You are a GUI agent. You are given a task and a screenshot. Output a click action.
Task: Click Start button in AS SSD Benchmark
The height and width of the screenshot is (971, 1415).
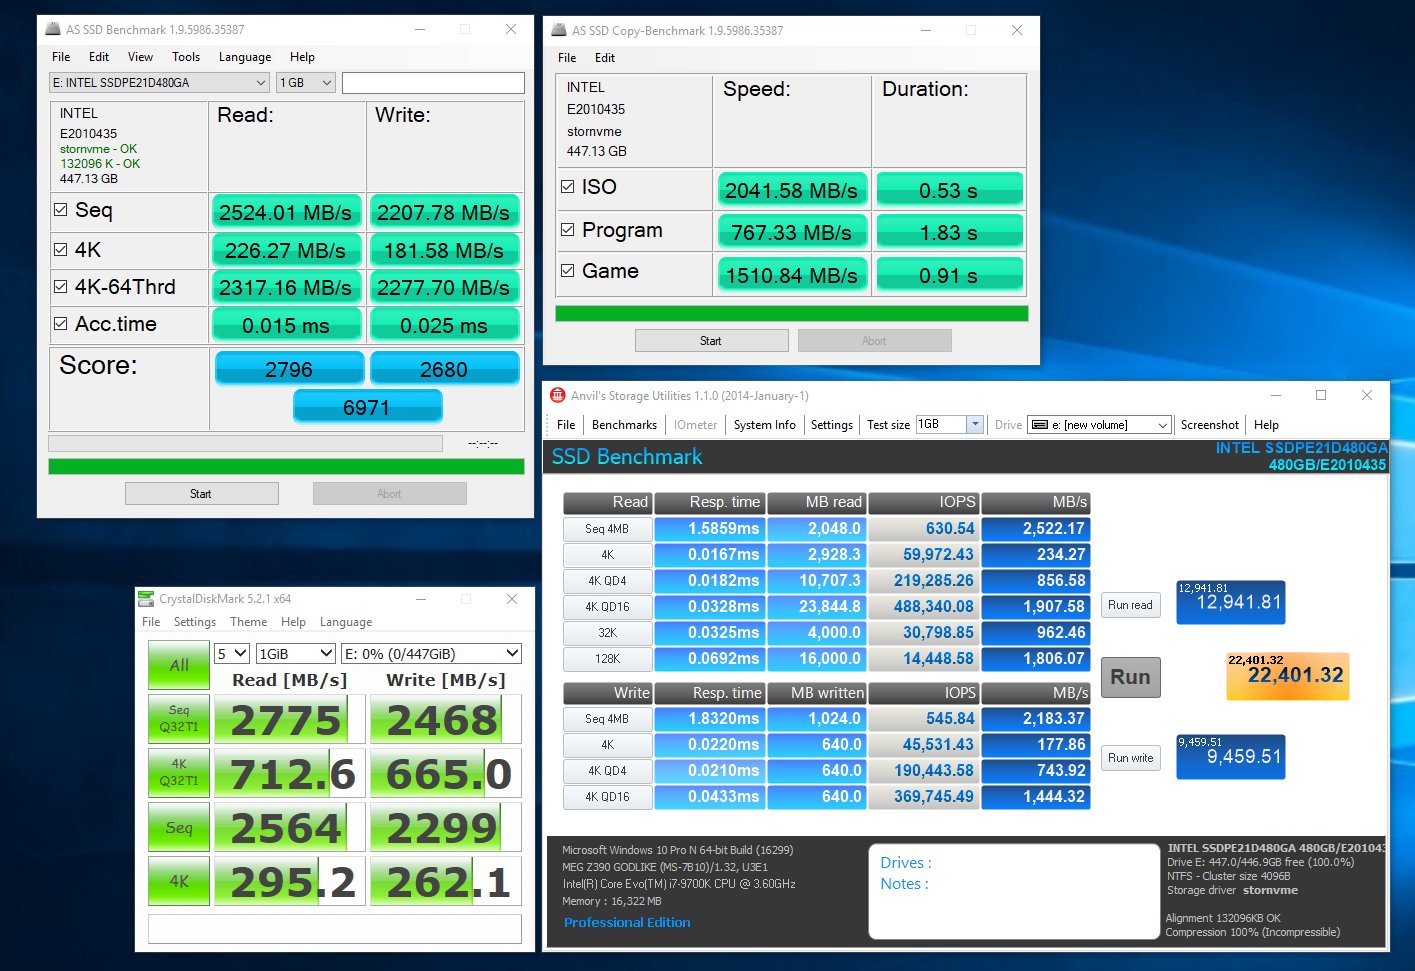[201, 494]
